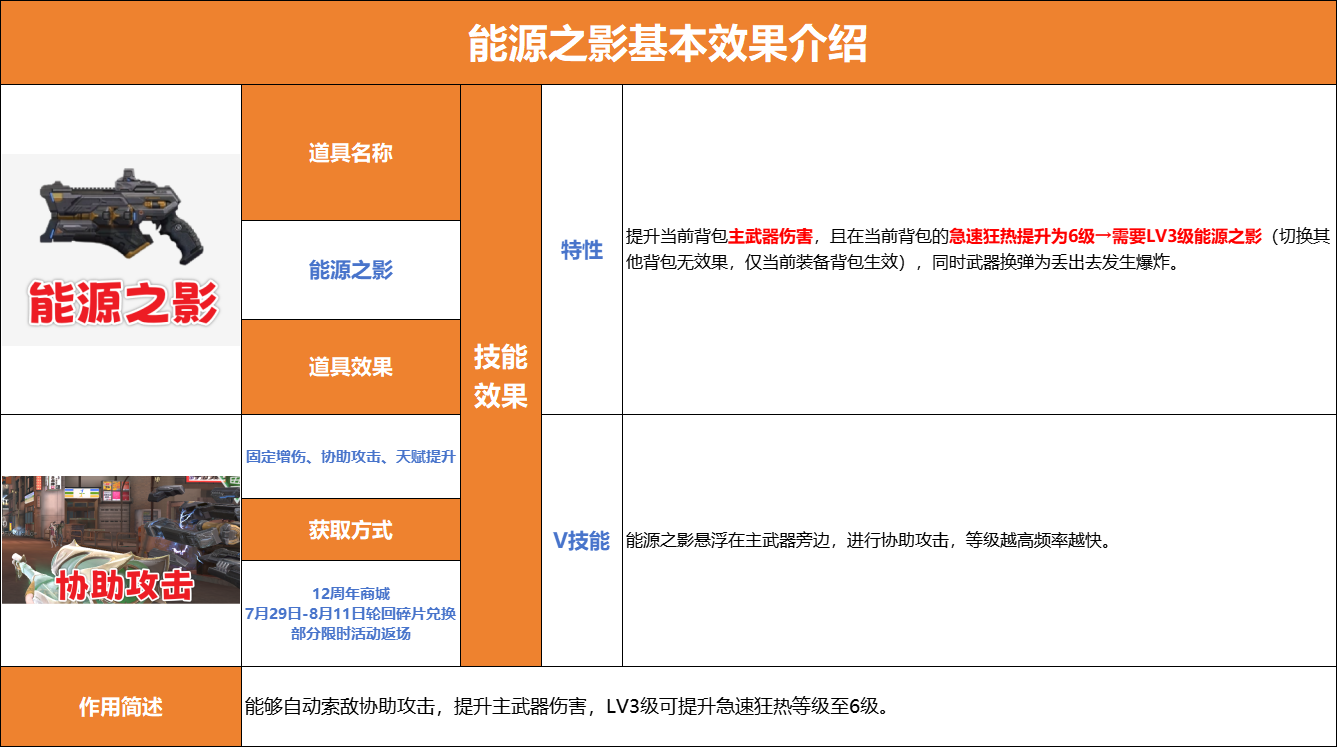Select the 道具名称 header cell
1337x747 pixels.
pos(351,153)
